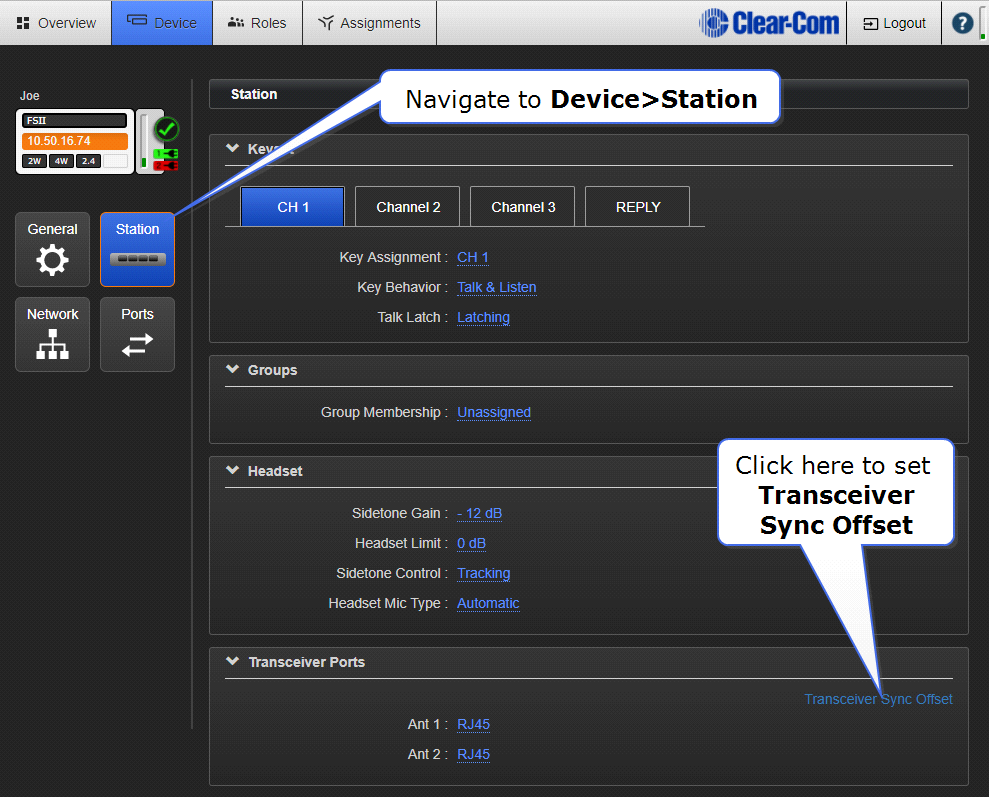
Task: Collapse the Headset section
Action: coord(232,470)
